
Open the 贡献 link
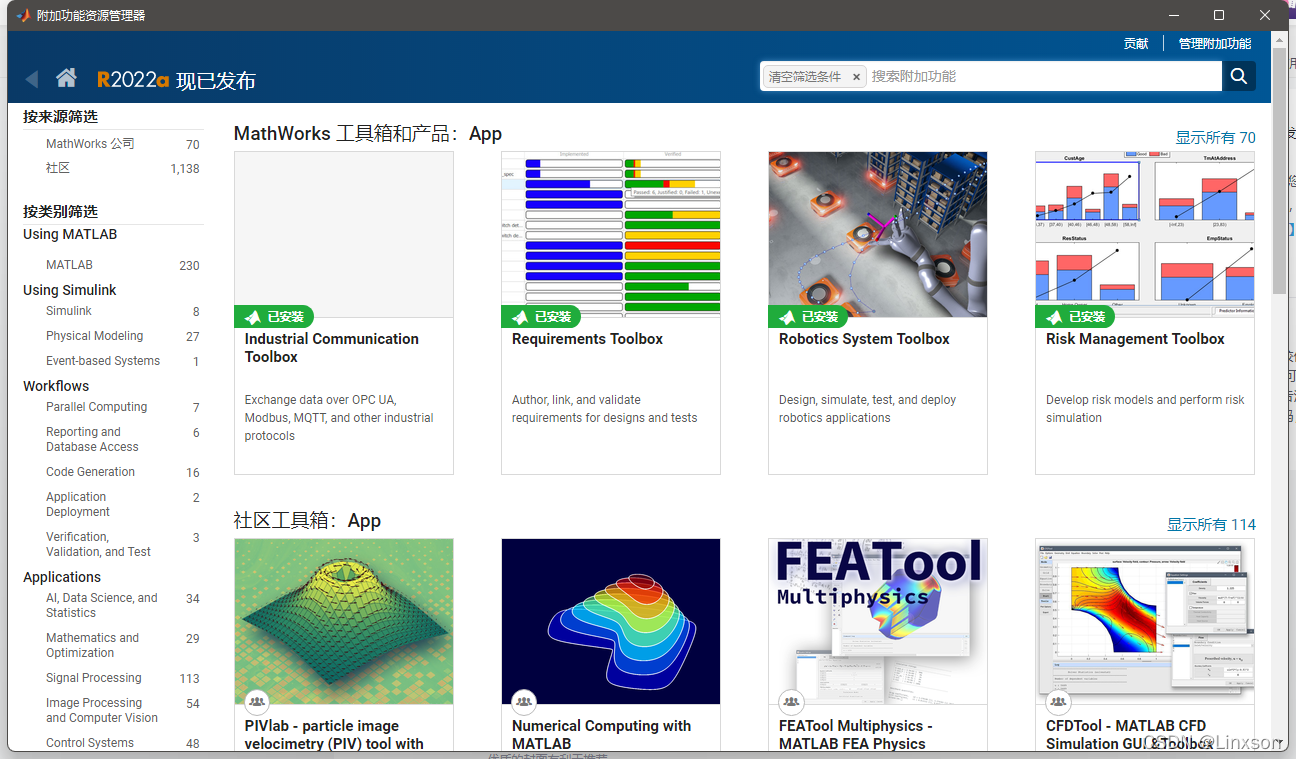1136,44
